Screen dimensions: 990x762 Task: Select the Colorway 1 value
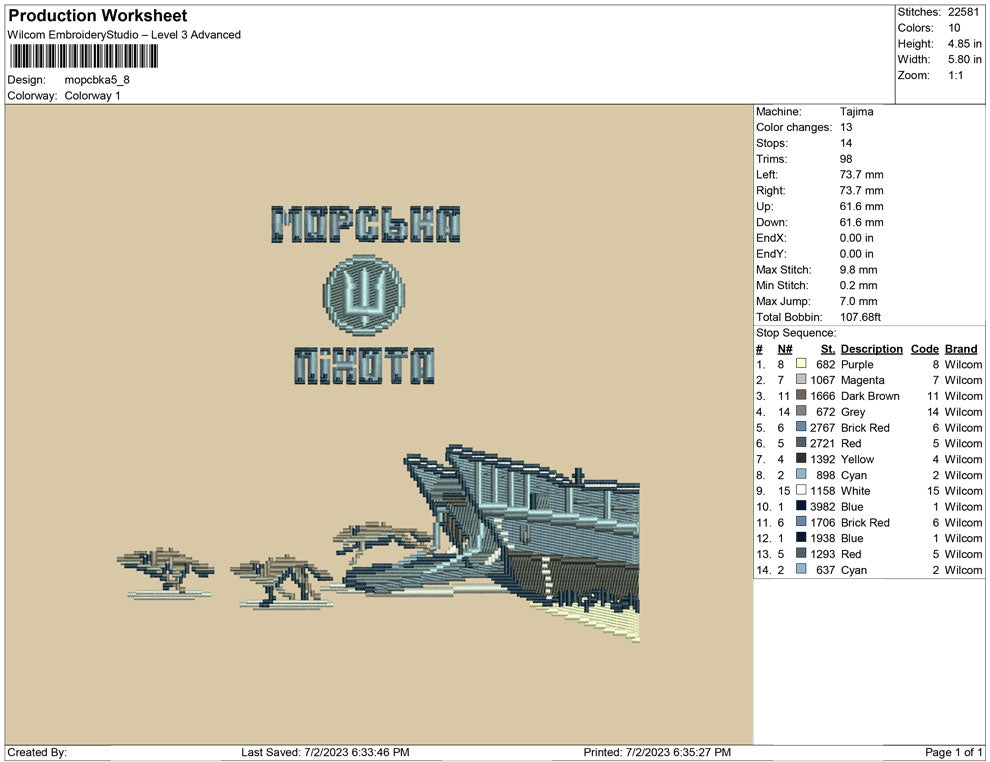point(92,96)
